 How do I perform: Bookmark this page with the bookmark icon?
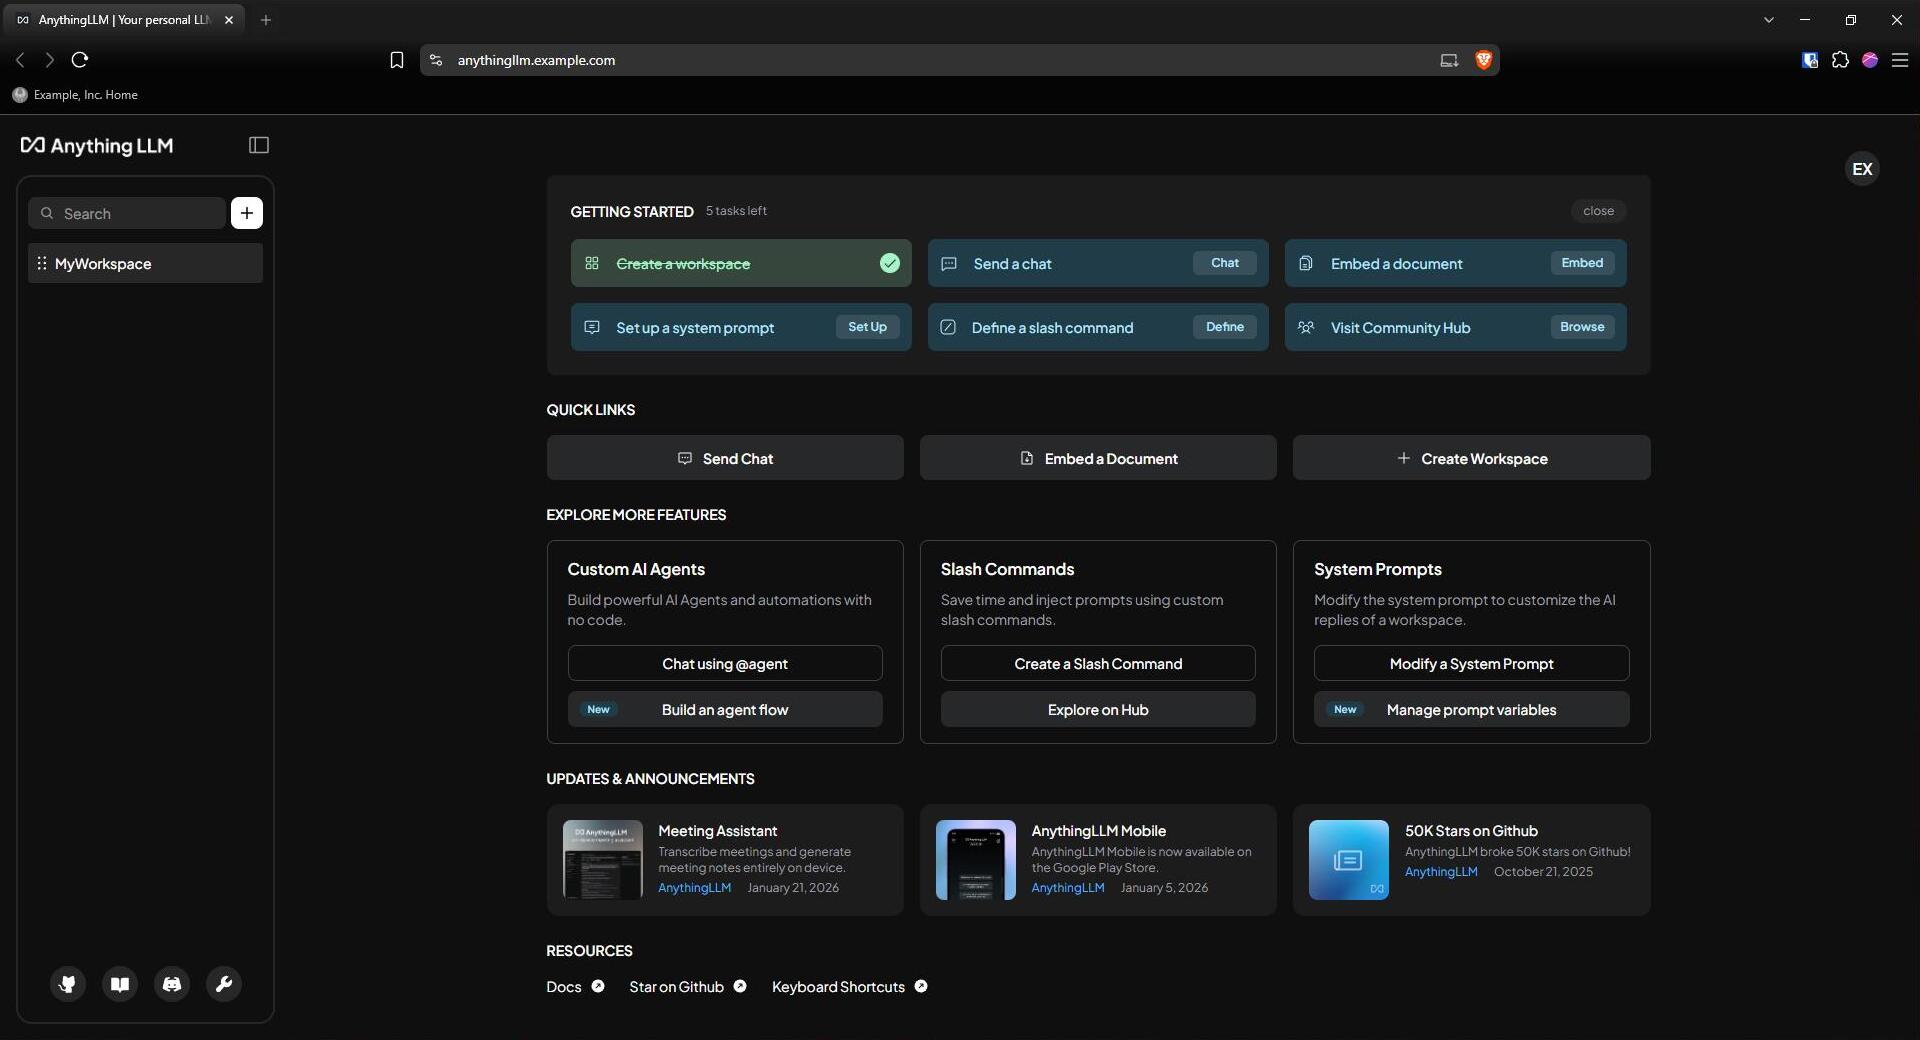point(397,60)
